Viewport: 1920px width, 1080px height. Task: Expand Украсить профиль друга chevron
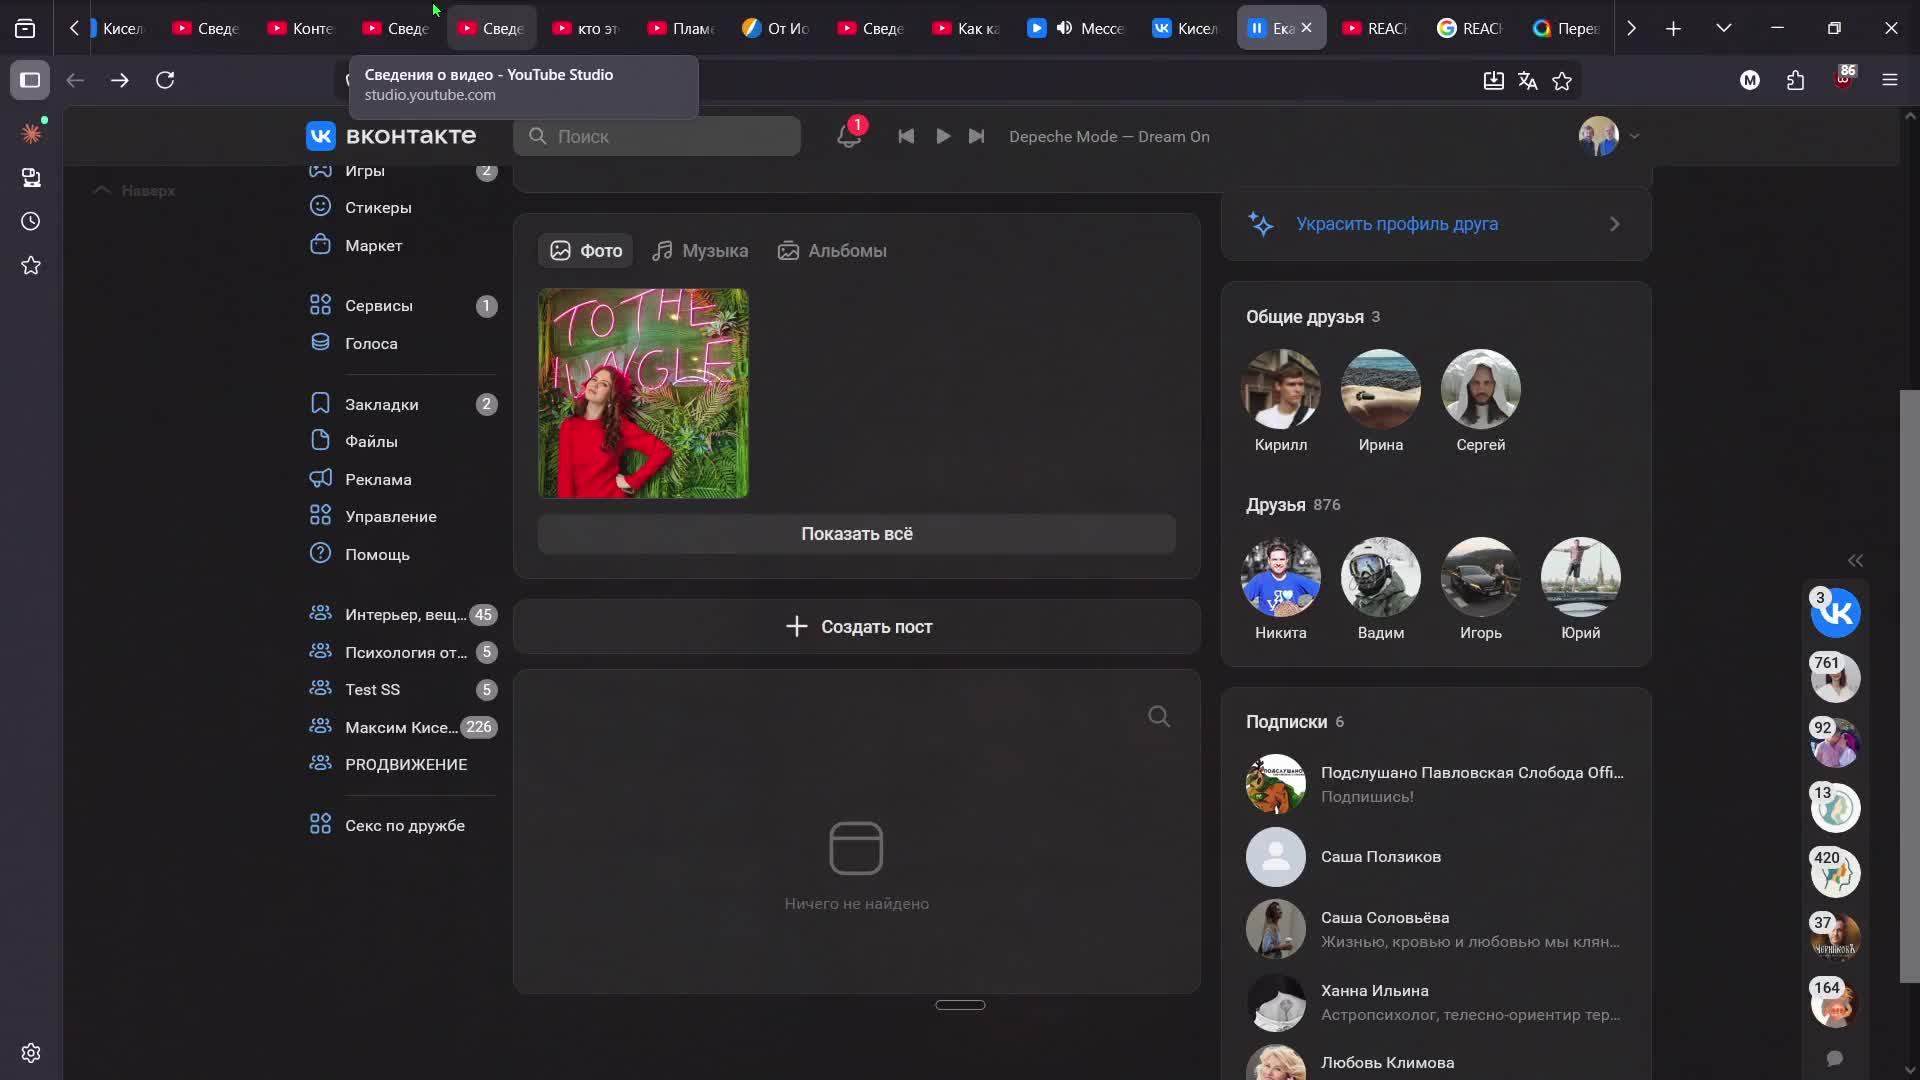coord(1614,224)
